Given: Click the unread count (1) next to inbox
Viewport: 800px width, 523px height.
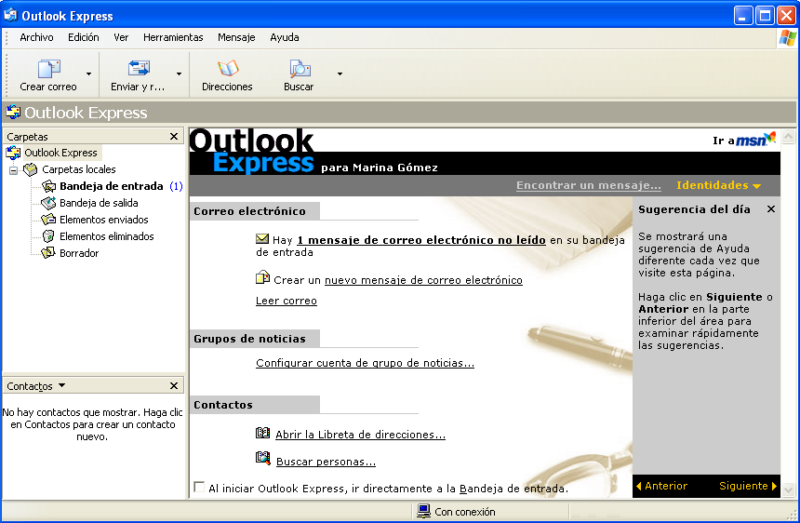Looking at the screenshot, I should coord(176,186).
